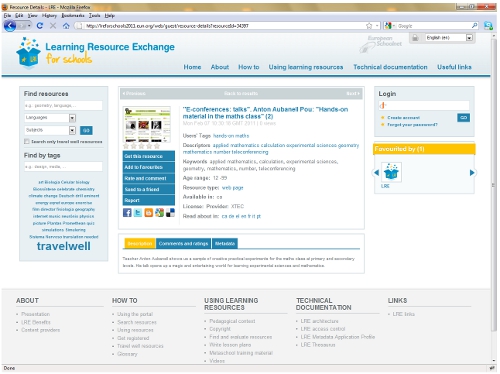
Task: Expand the Subjects dropdown
Action: pos(50,130)
